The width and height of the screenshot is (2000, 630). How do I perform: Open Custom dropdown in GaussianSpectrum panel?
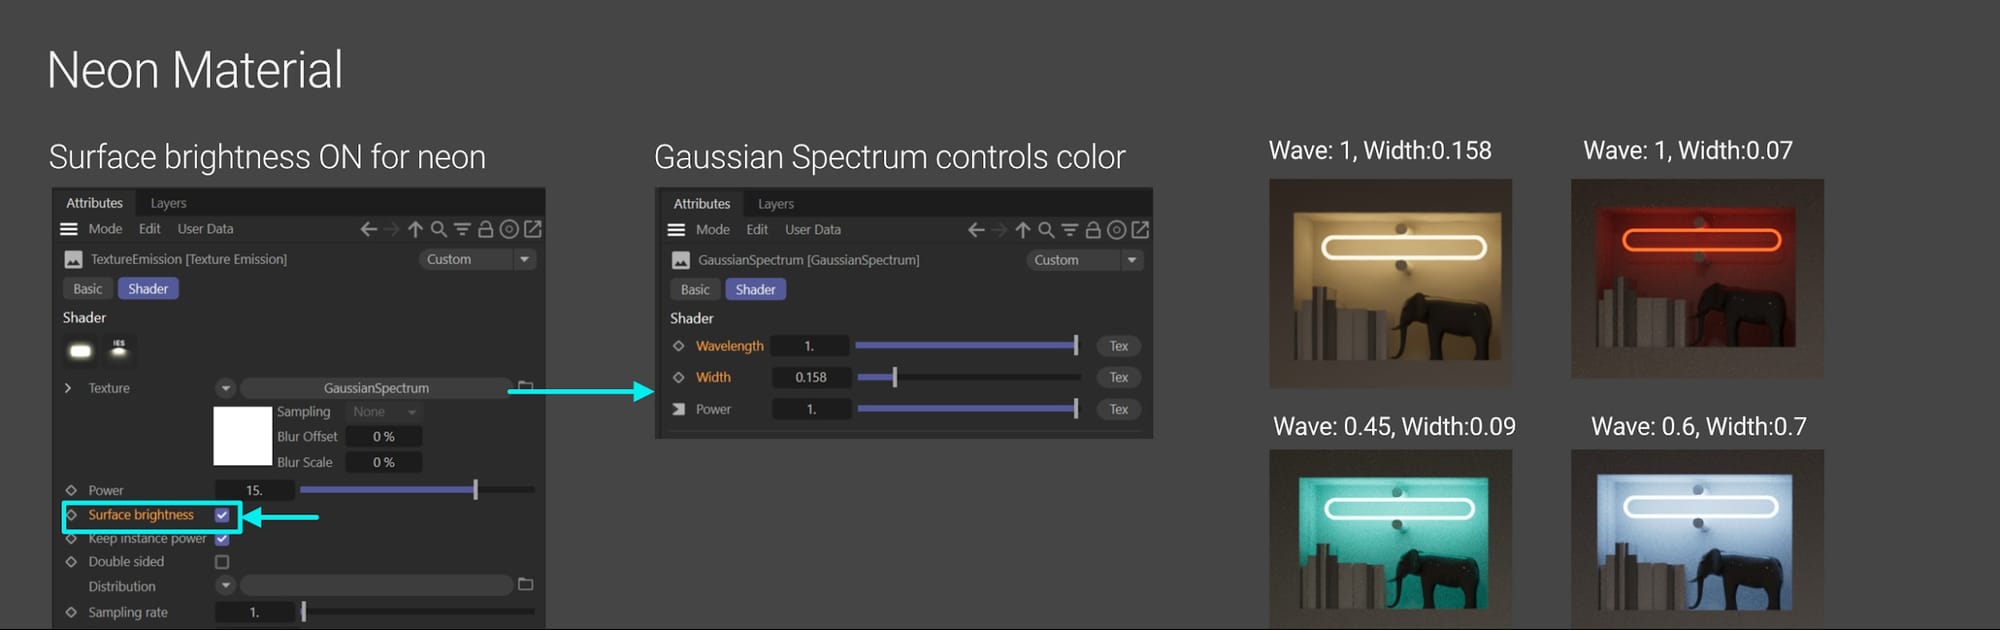click(1084, 260)
